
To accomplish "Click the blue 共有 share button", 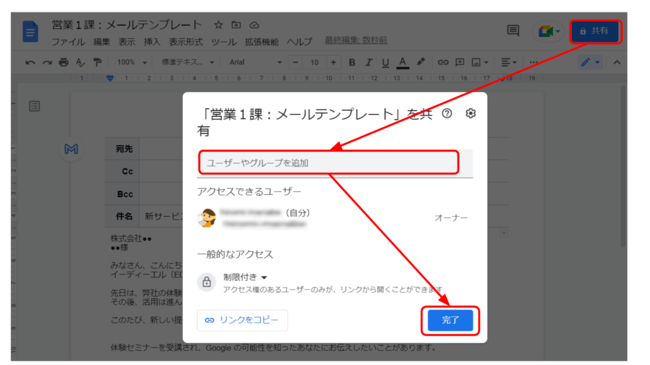I will [x=595, y=31].
